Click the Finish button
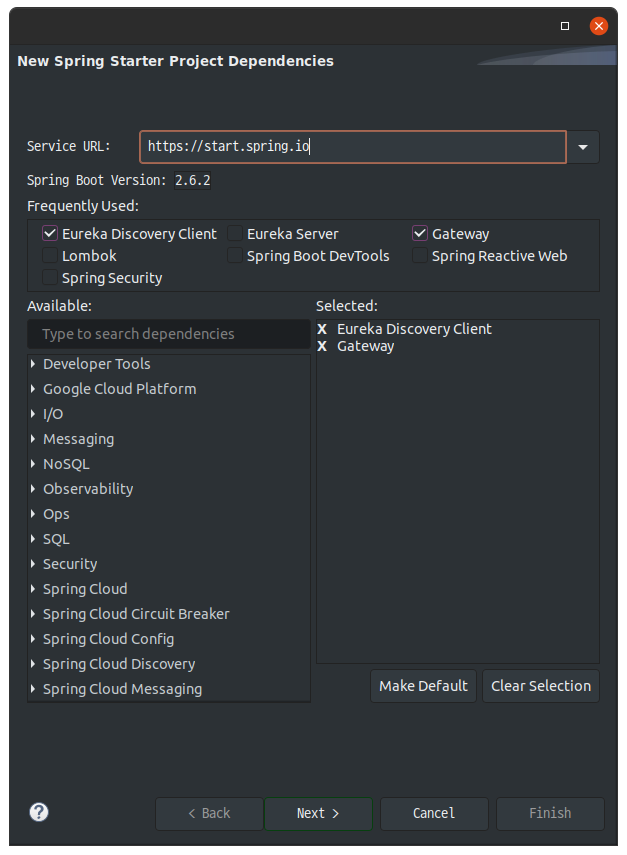The height and width of the screenshot is (855, 627). (550, 814)
